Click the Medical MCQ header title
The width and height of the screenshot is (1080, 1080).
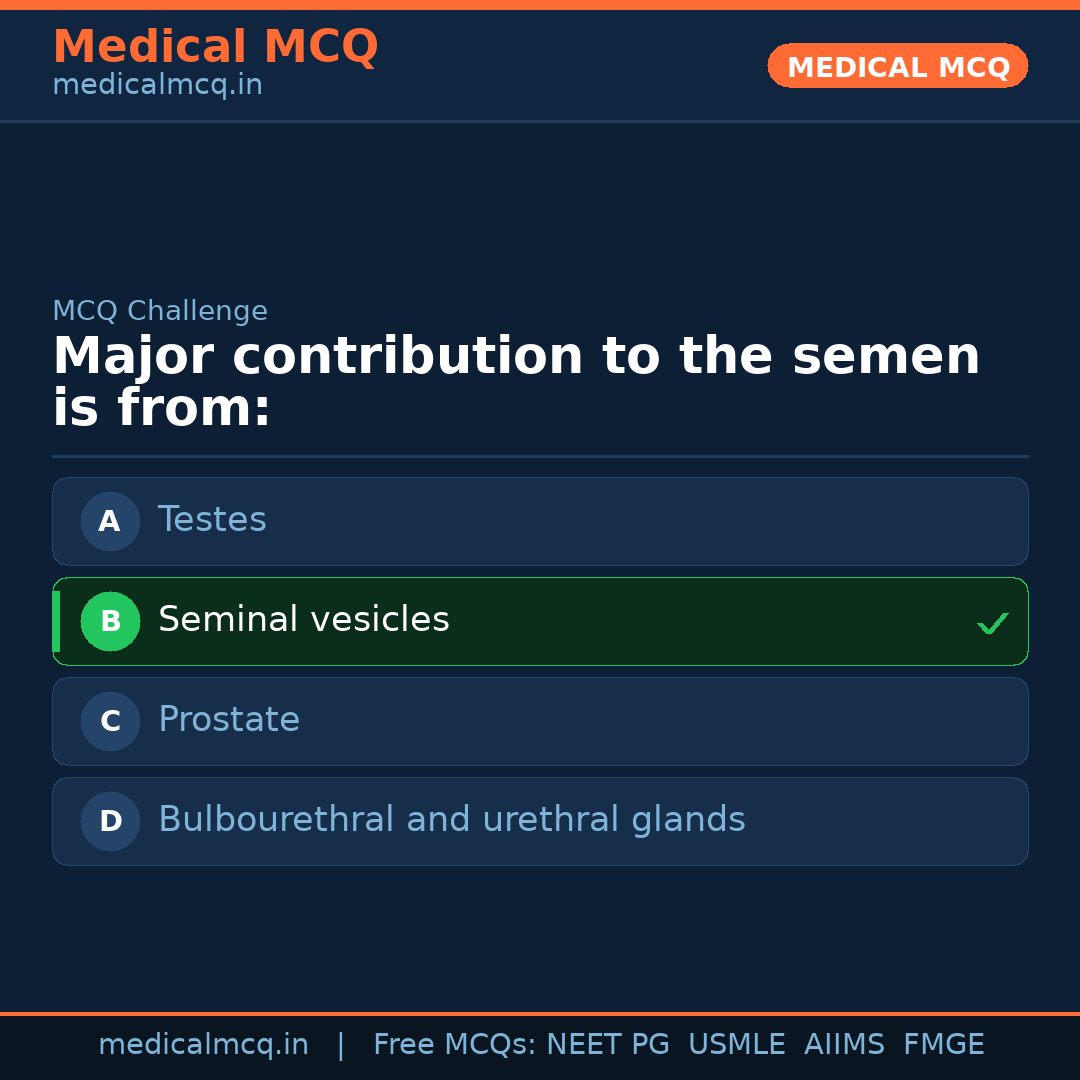[x=215, y=47]
